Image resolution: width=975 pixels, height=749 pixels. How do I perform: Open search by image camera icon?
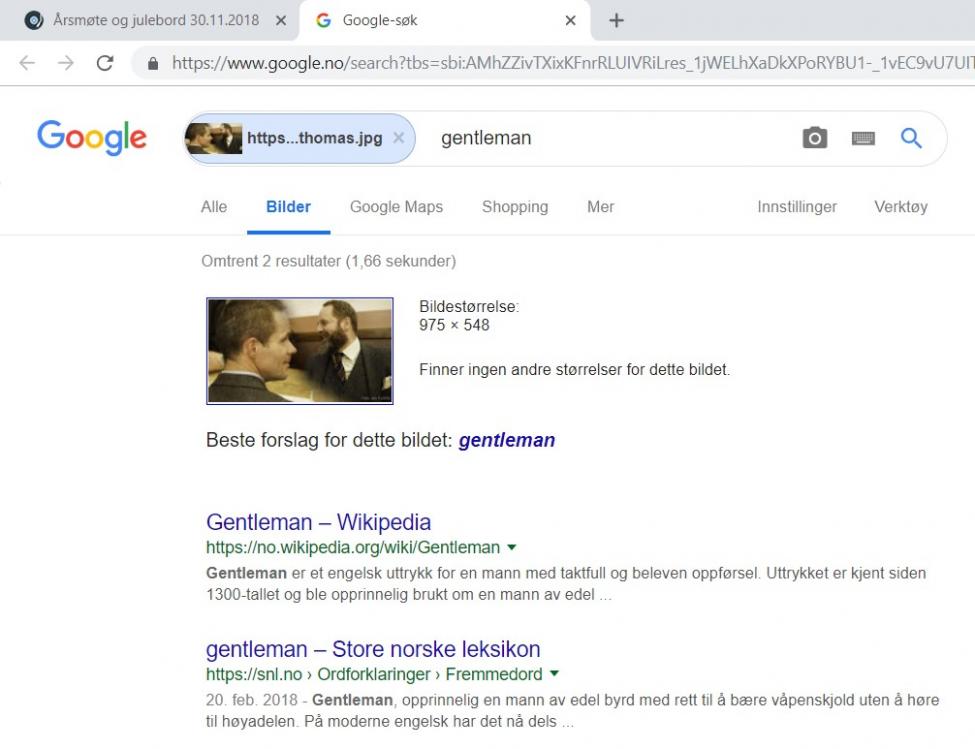click(x=815, y=137)
